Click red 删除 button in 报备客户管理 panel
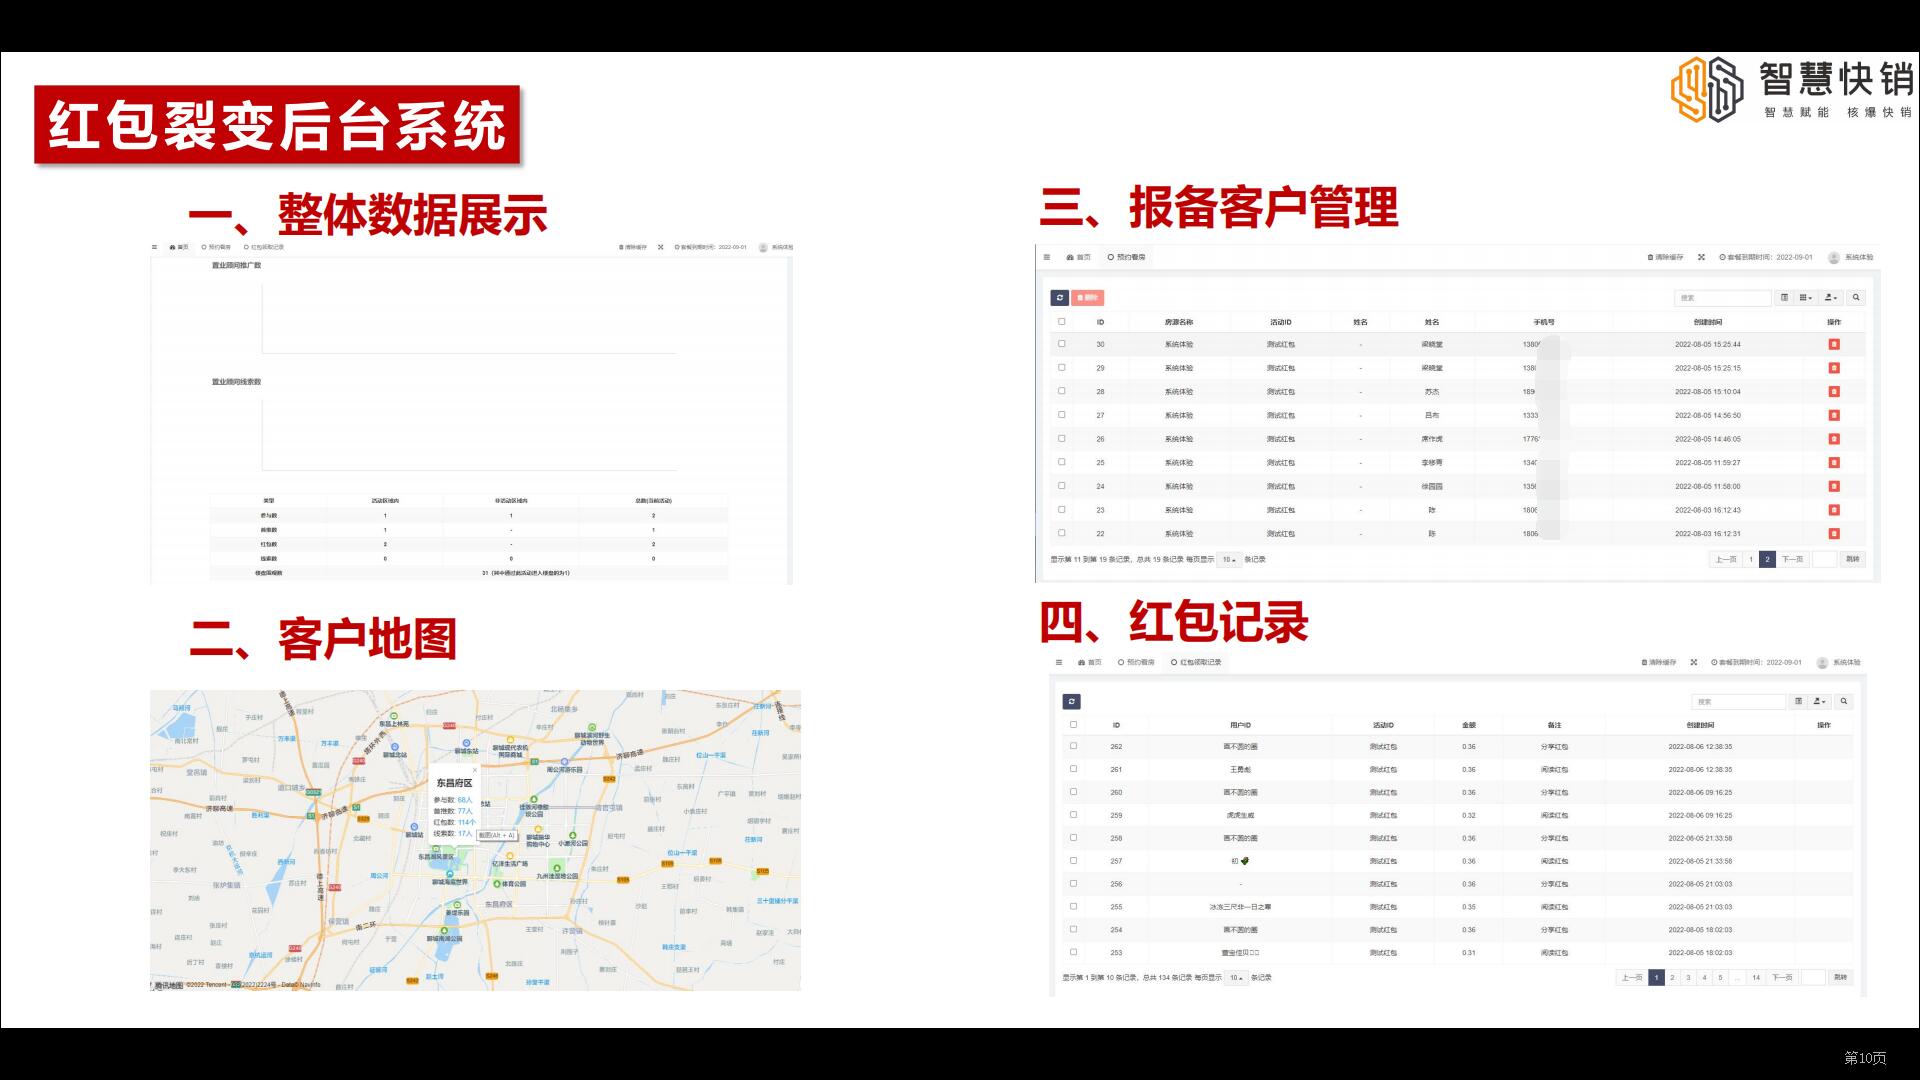The image size is (1920, 1080). (1088, 298)
